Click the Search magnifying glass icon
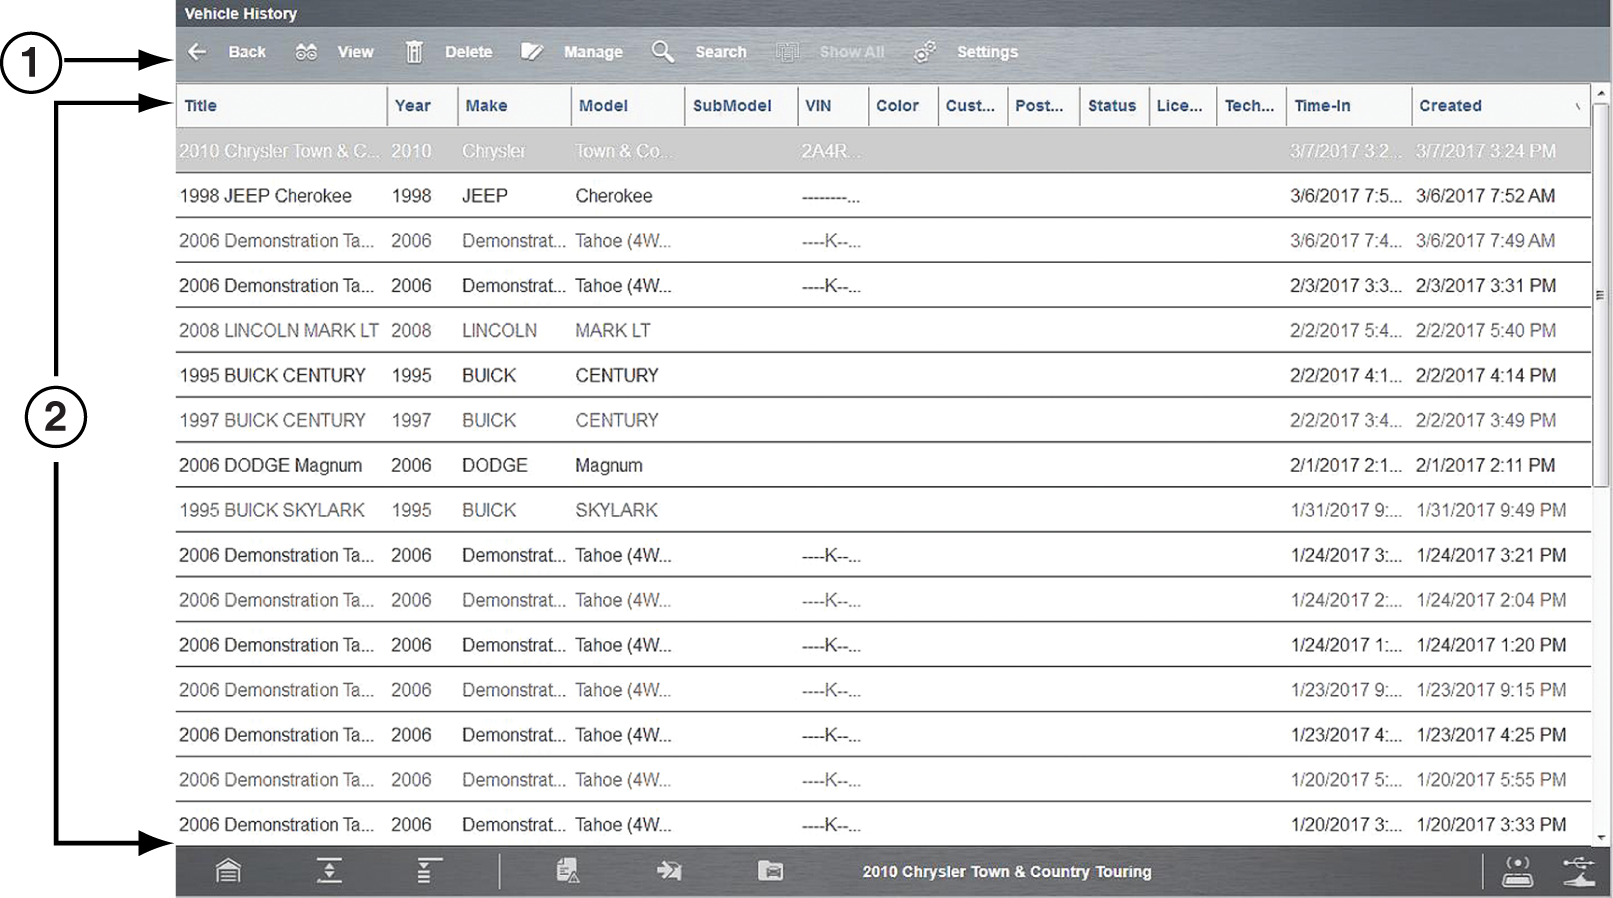The height and width of the screenshot is (898, 1613). tap(662, 52)
